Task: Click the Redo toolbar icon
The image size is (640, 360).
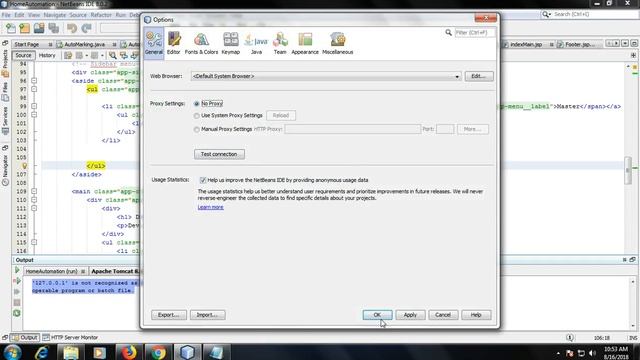Action: pyautogui.click(x=87, y=28)
